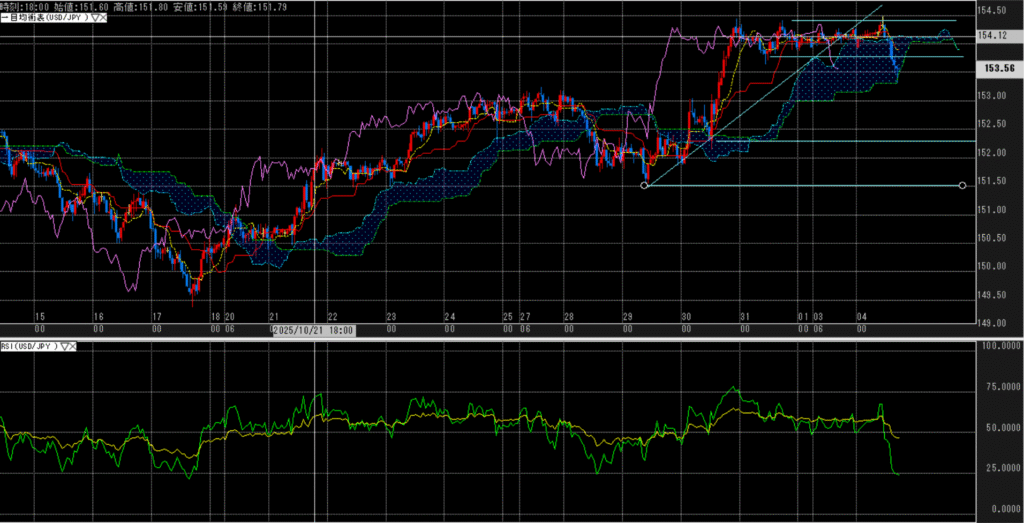Click the 2025/10/21 18:00 crosshair date label
The width and height of the screenshot is (1024, 523).
click(313, 328)
